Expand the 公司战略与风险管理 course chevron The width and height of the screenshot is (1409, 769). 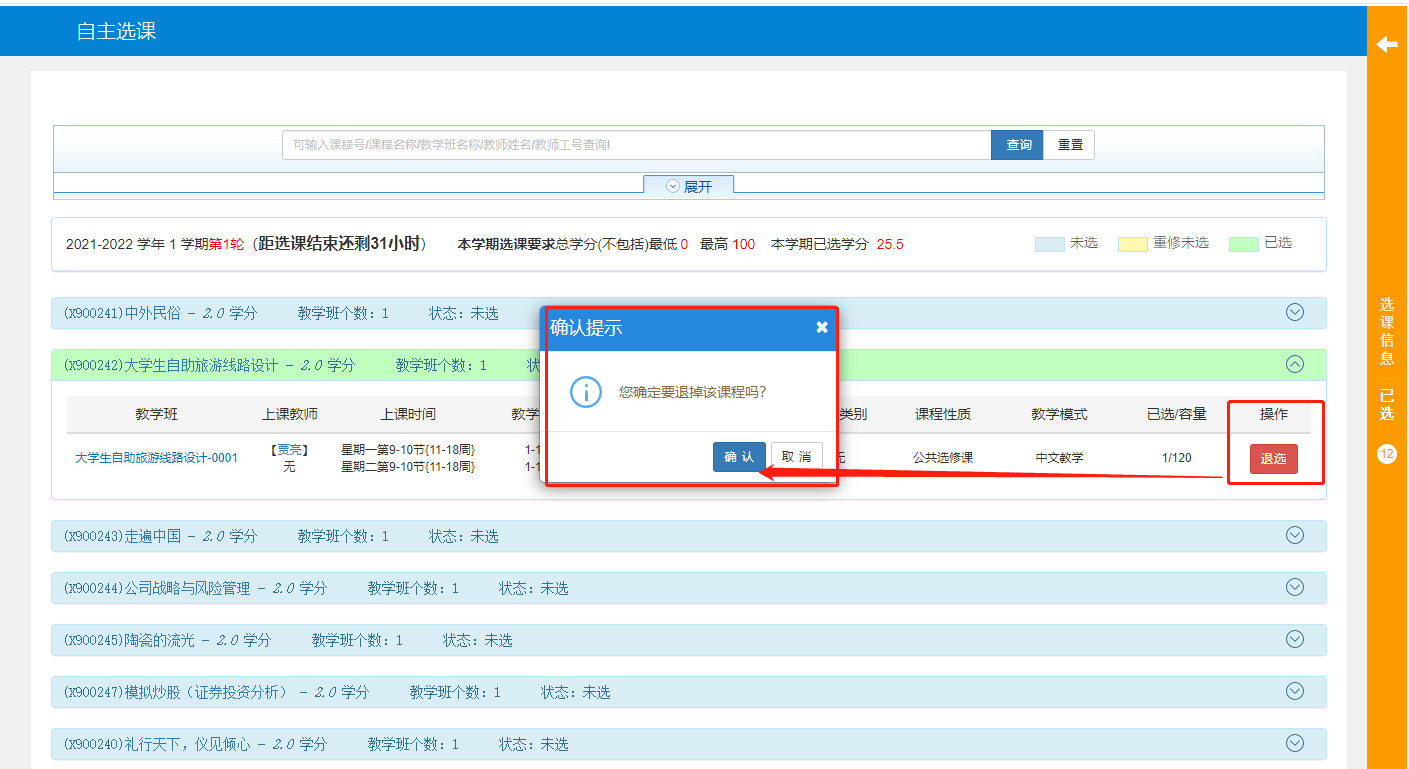1294,587
